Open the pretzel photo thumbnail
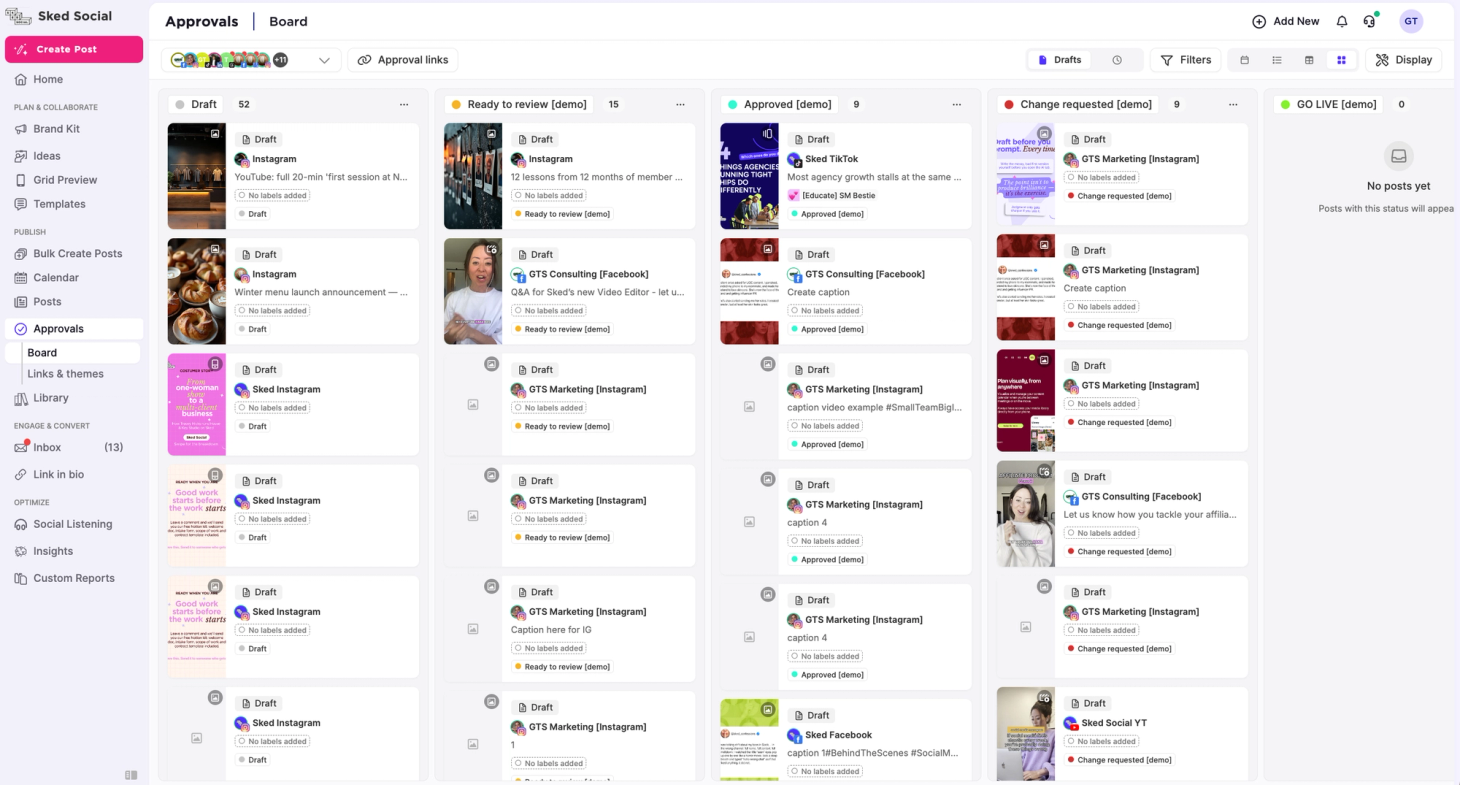Screen dimensions: 1460x785 click(197, 291)
